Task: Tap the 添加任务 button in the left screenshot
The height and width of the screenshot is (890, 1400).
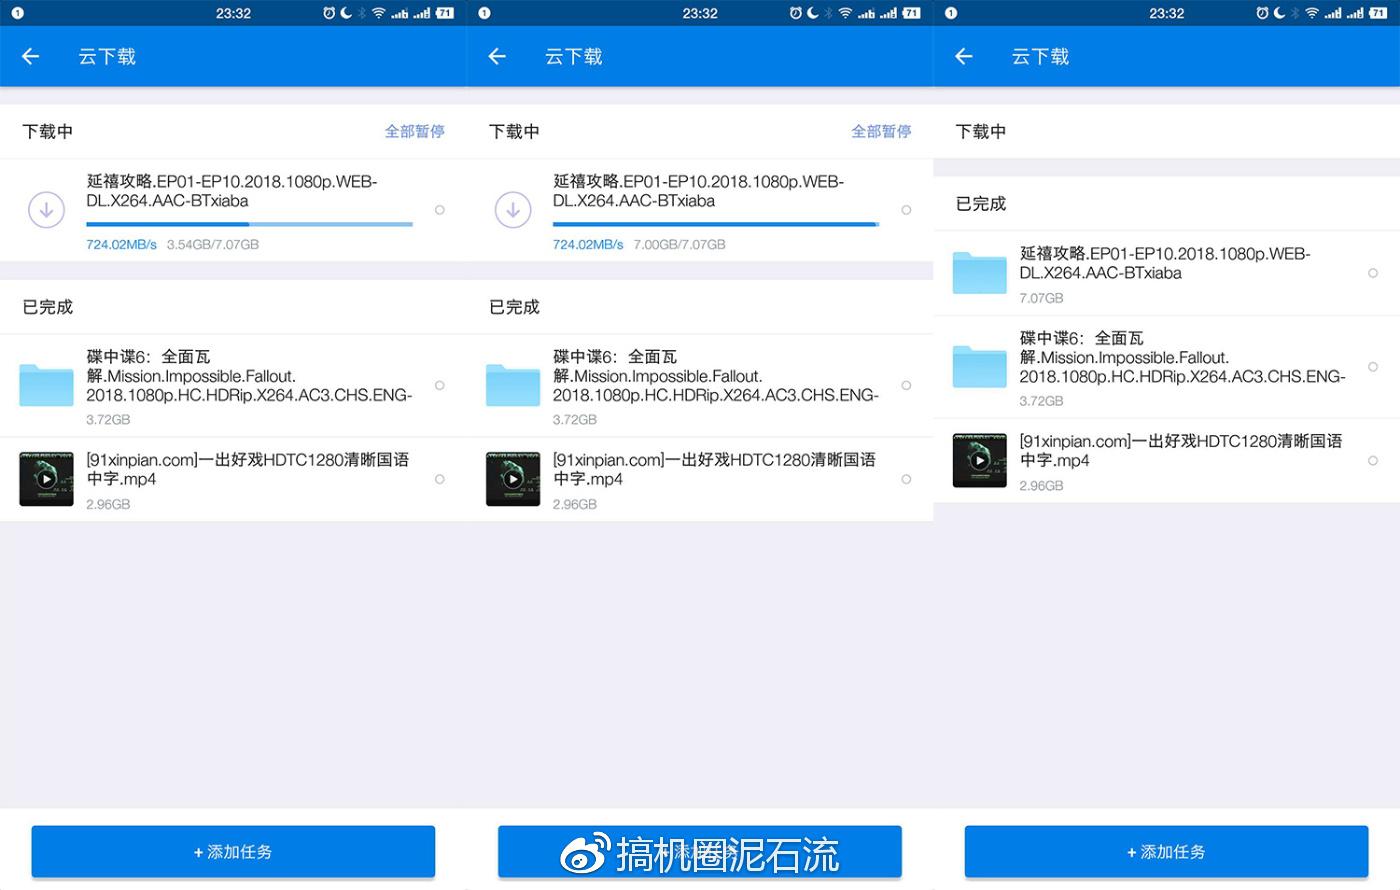Action: pos(233,852)
